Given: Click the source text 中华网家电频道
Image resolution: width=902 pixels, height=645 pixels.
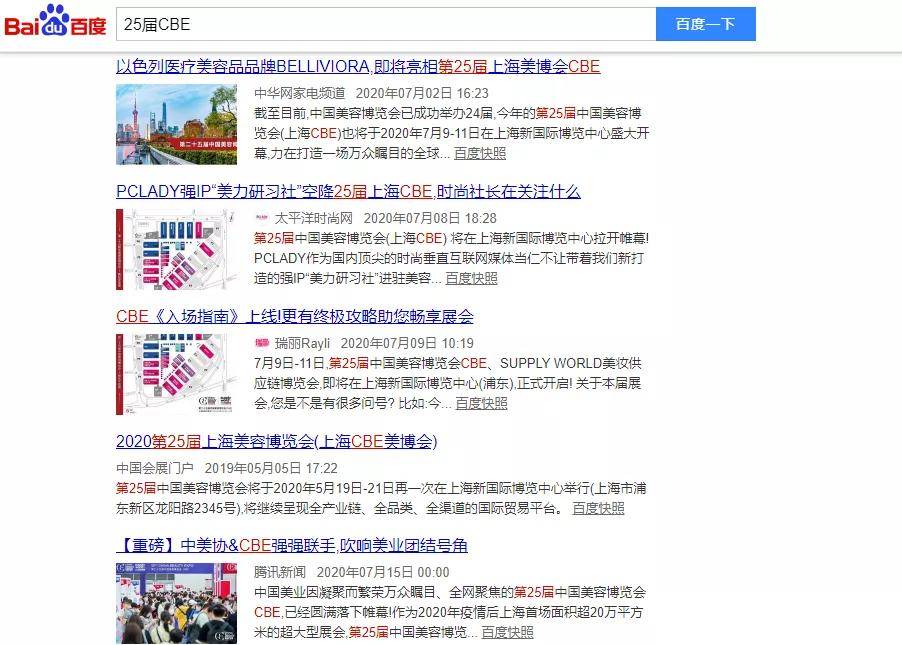Looking at the screenshot, I should point(300,93).
